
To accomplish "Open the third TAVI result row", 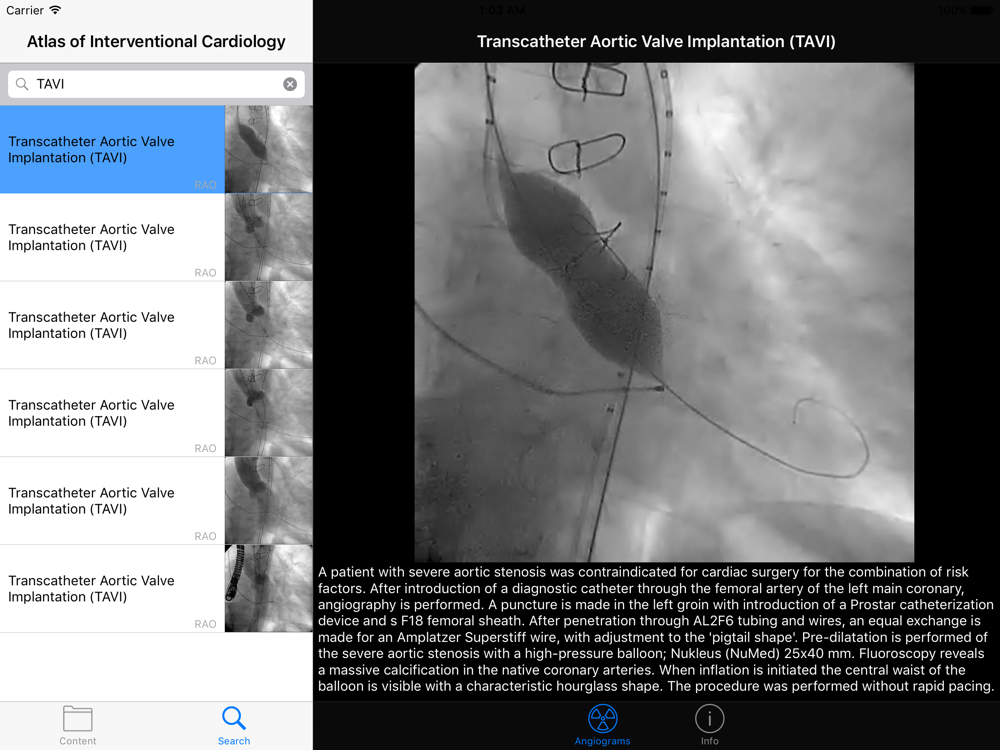I will click(x=156, y=325).
